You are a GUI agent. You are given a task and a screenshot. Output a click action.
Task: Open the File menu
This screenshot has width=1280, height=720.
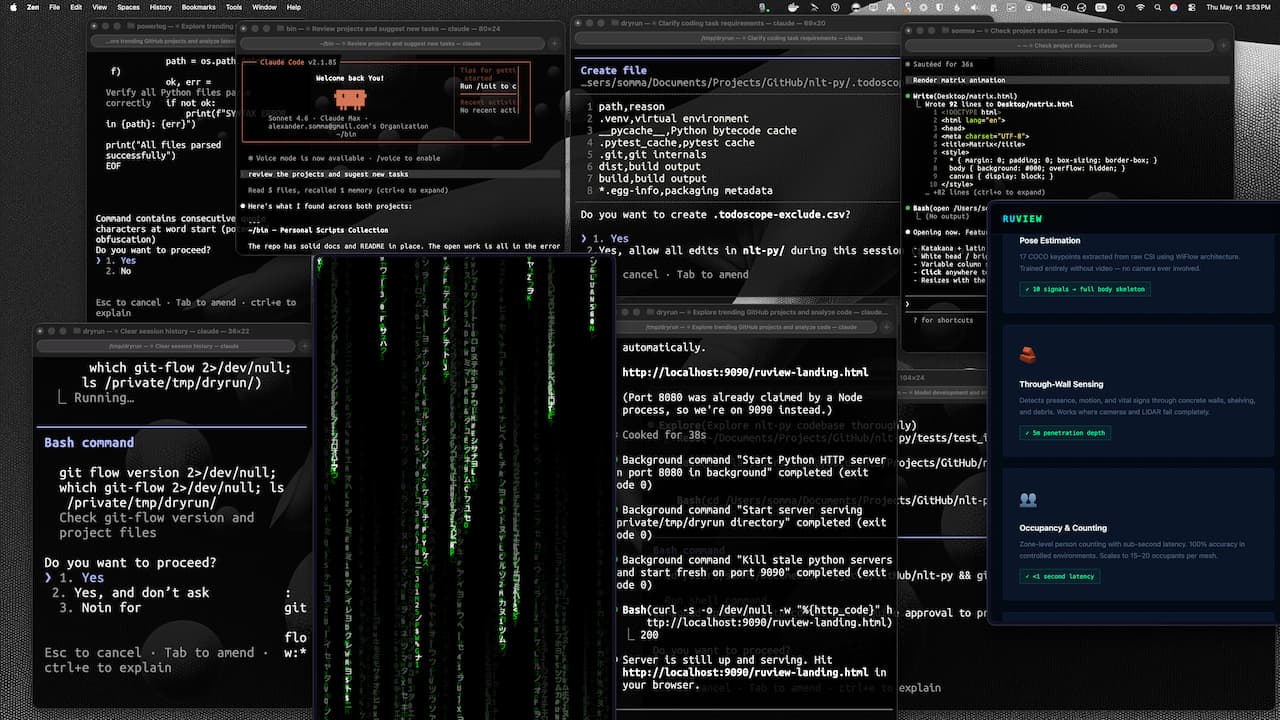(54, 7)
